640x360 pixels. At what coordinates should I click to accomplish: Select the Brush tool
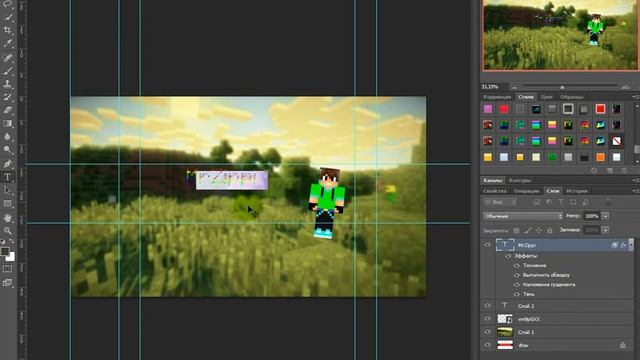7,71
